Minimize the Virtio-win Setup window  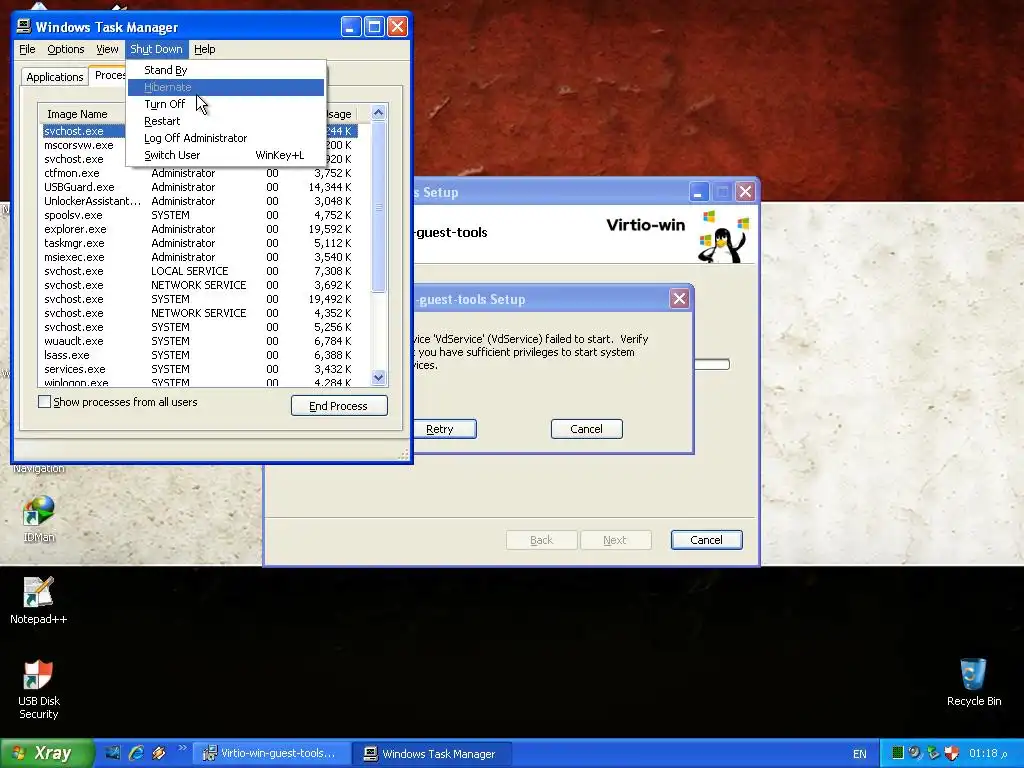[699, 192]
